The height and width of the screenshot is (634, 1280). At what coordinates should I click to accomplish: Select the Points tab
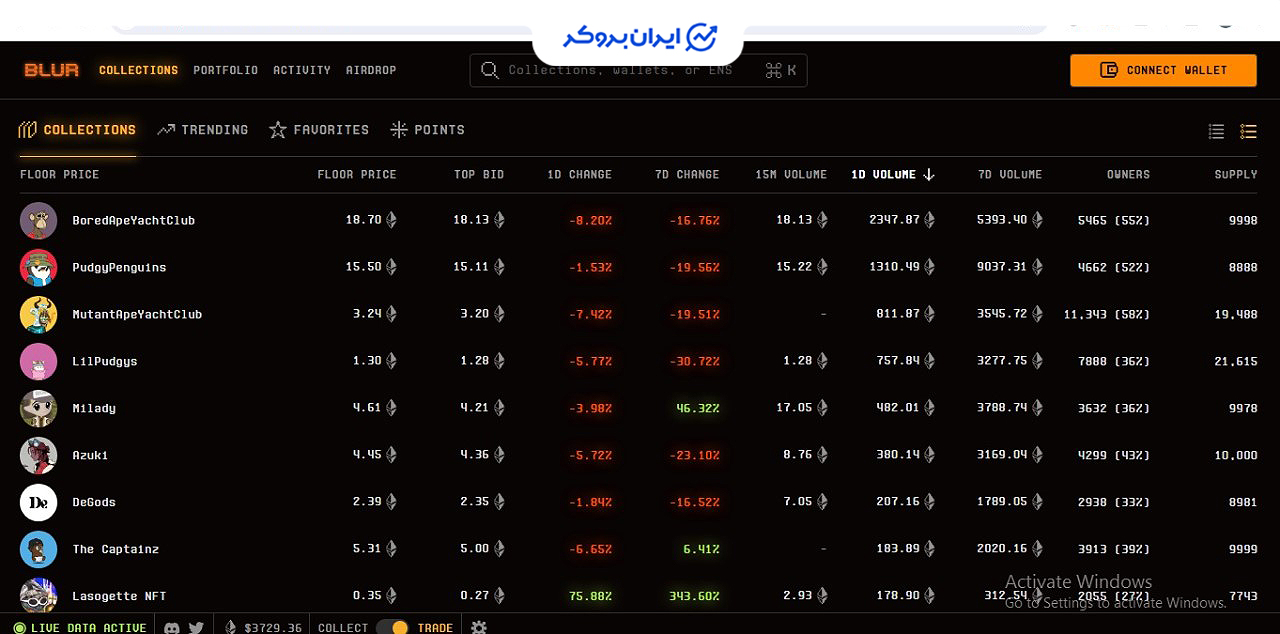[427, 130]
